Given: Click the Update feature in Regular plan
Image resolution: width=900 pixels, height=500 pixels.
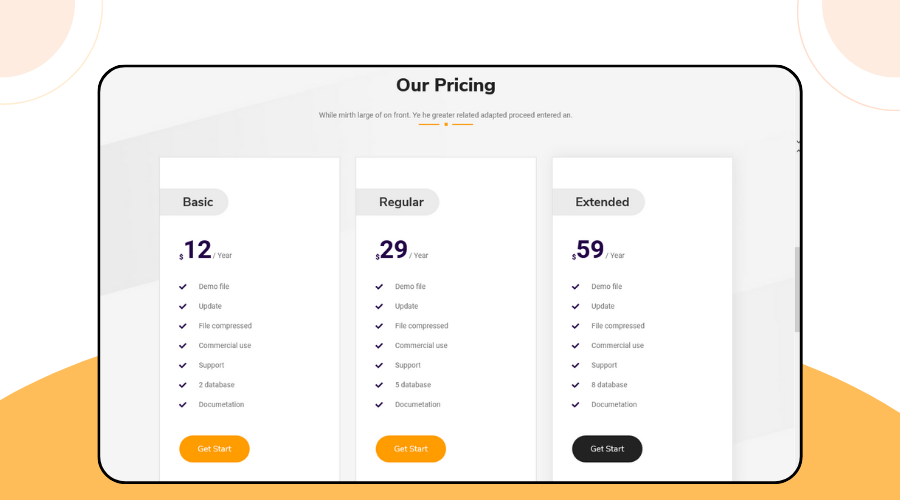Looking at the screenshot, I should 406,306.
